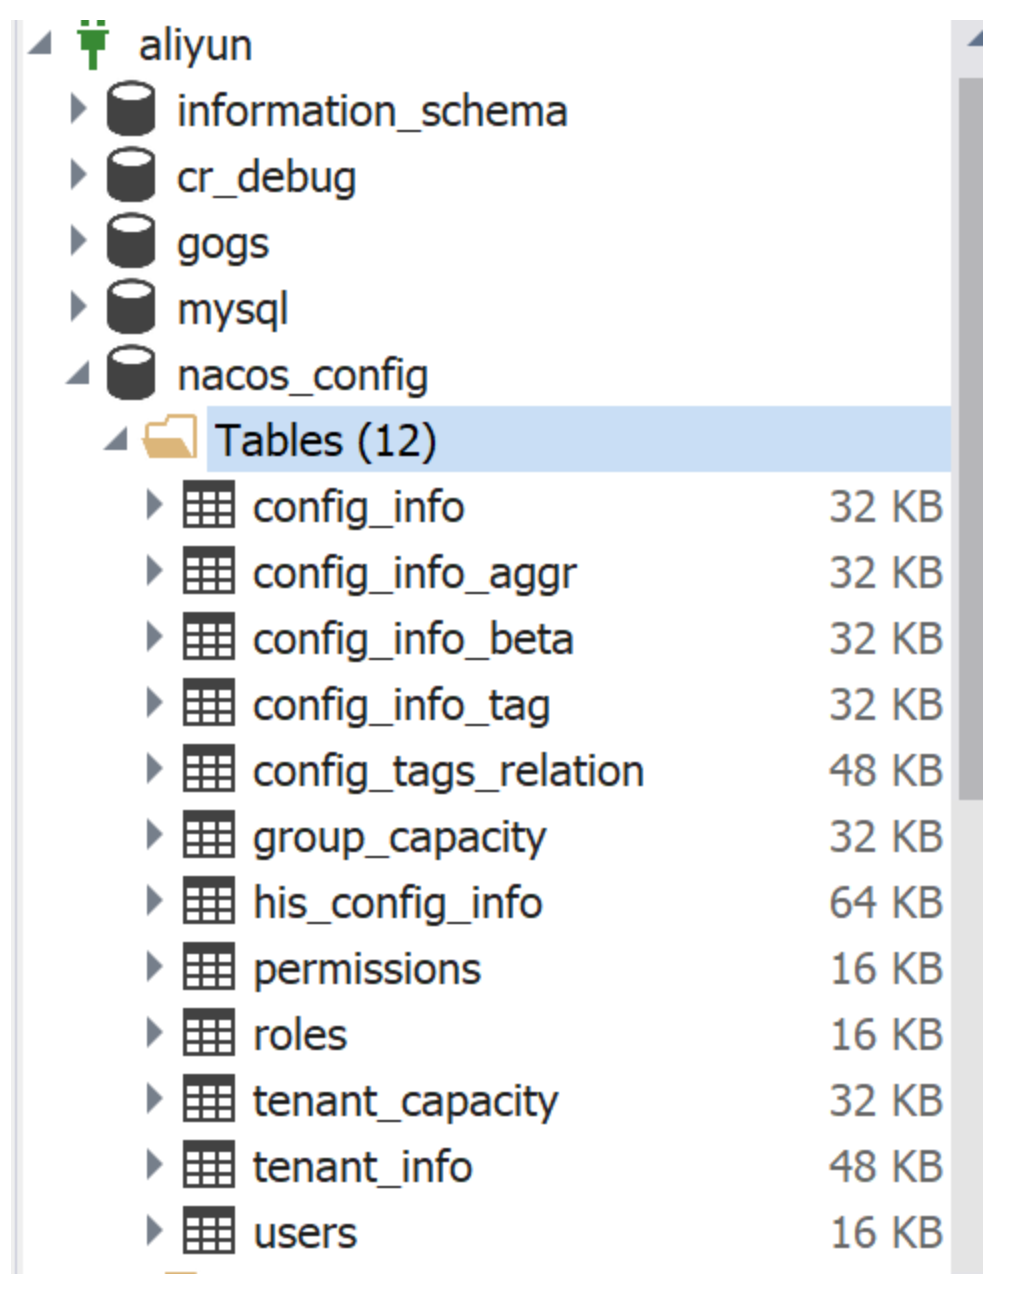Expand the mysql database node
The height and width of the screenshot is (1307, 1024).
coord(78,307)
